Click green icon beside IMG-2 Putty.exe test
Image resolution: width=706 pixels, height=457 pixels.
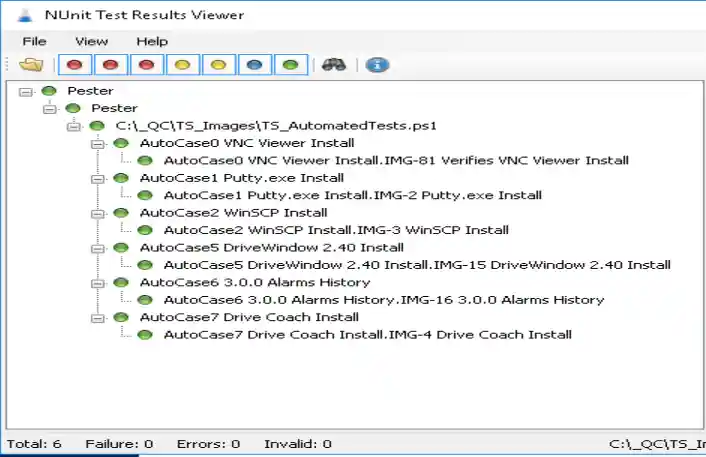(x=145, y=195)
